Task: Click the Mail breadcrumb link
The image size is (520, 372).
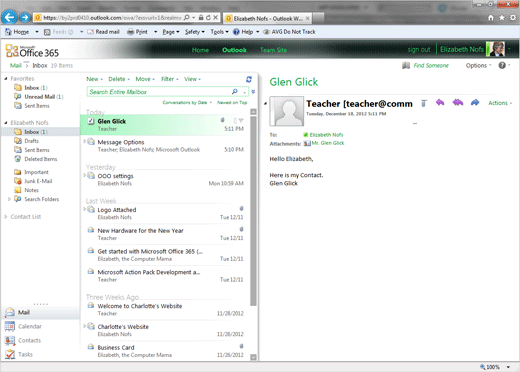Action: click(x=16, y=65)
